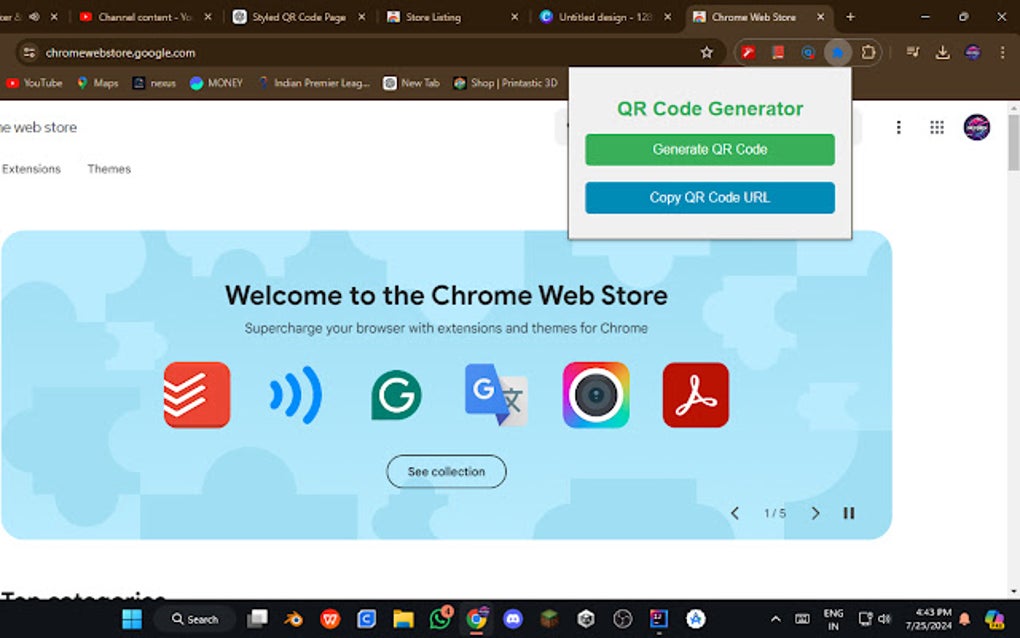Open the clock showing 4:43 PM

point(928,619)
